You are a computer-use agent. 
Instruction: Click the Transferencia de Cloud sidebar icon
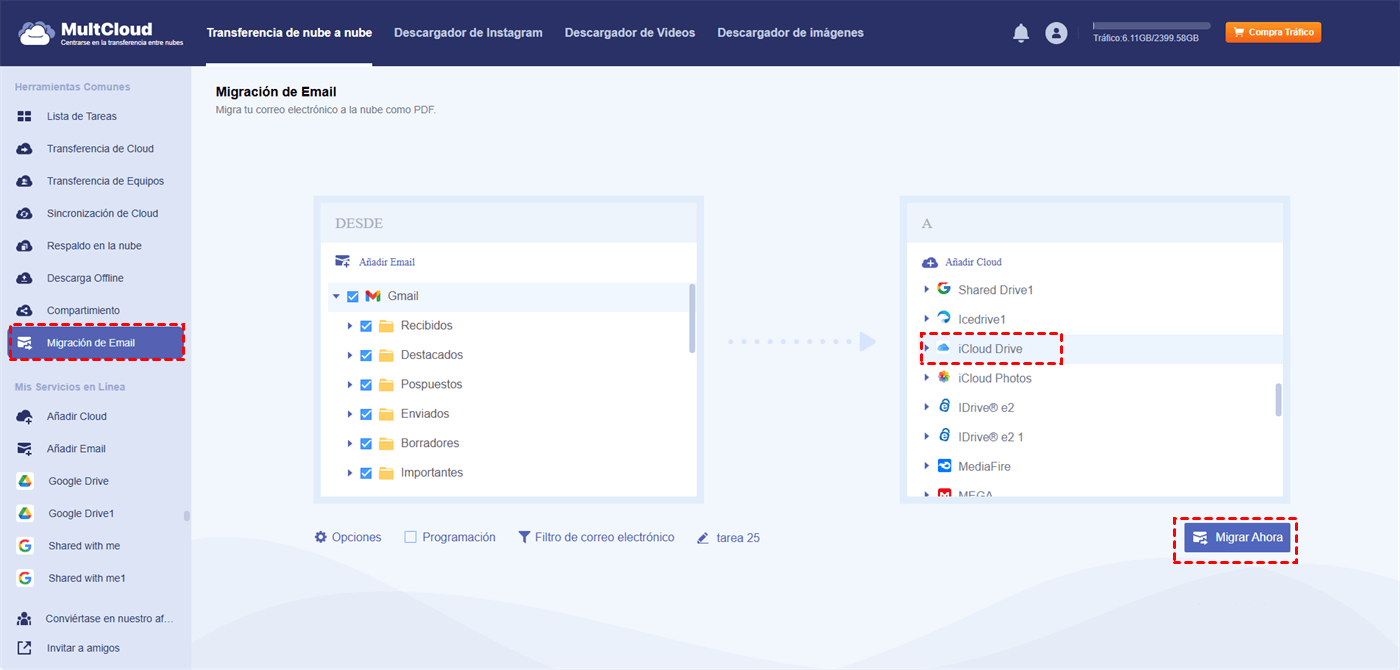click(24, 148)
